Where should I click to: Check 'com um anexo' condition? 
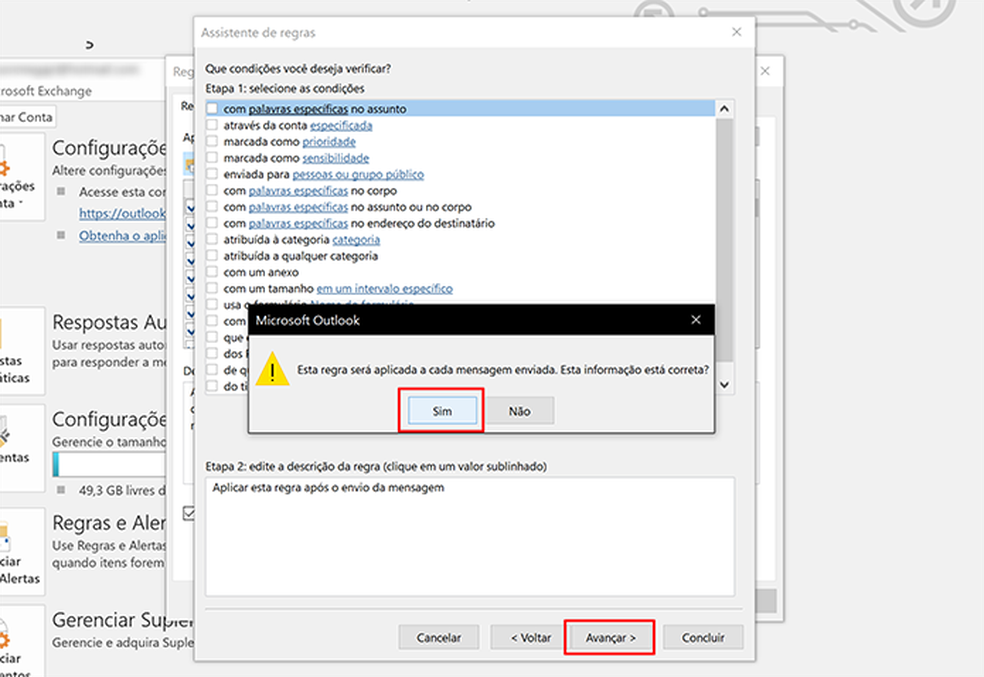coord(212,272)
